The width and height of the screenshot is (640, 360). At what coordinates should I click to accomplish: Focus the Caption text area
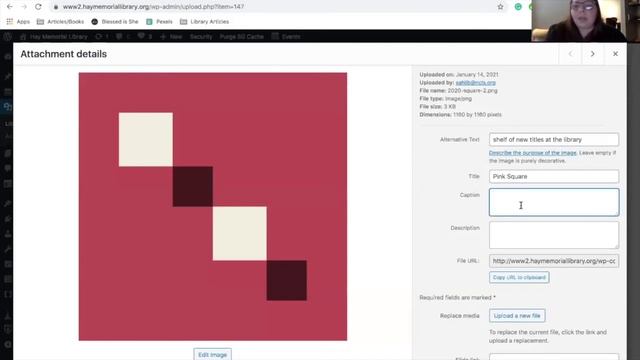tap(554, 202)
